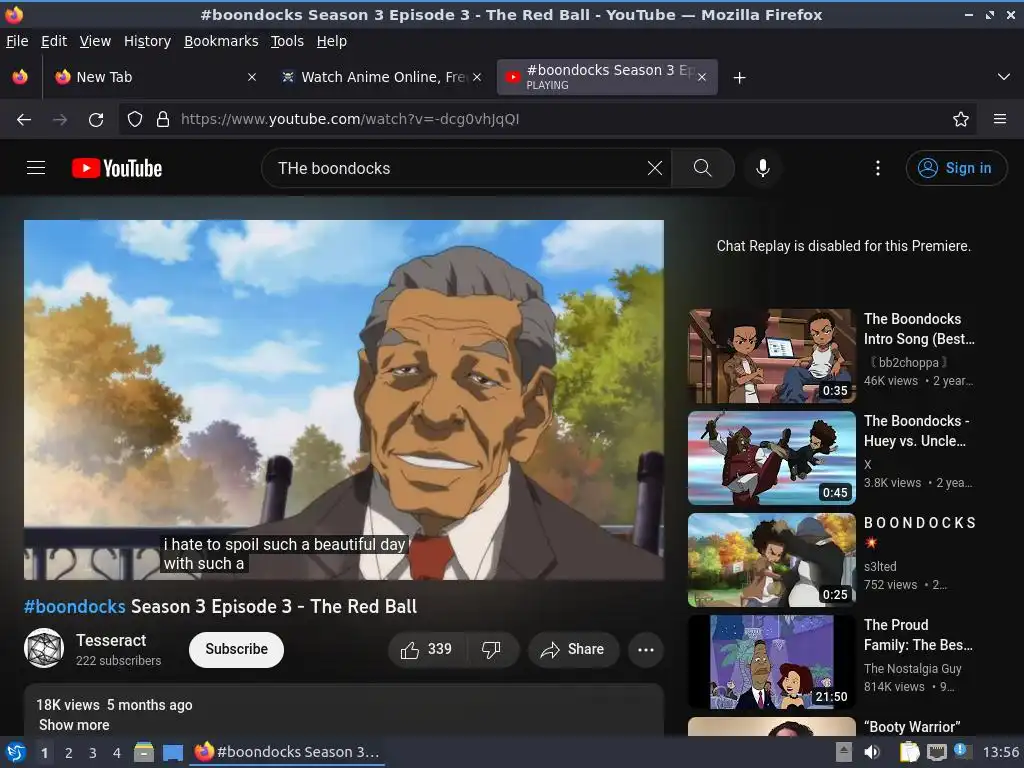Open the File menu
This screenshot has width=1024, height=768.
pyautogui.click(x=17, y=41)
